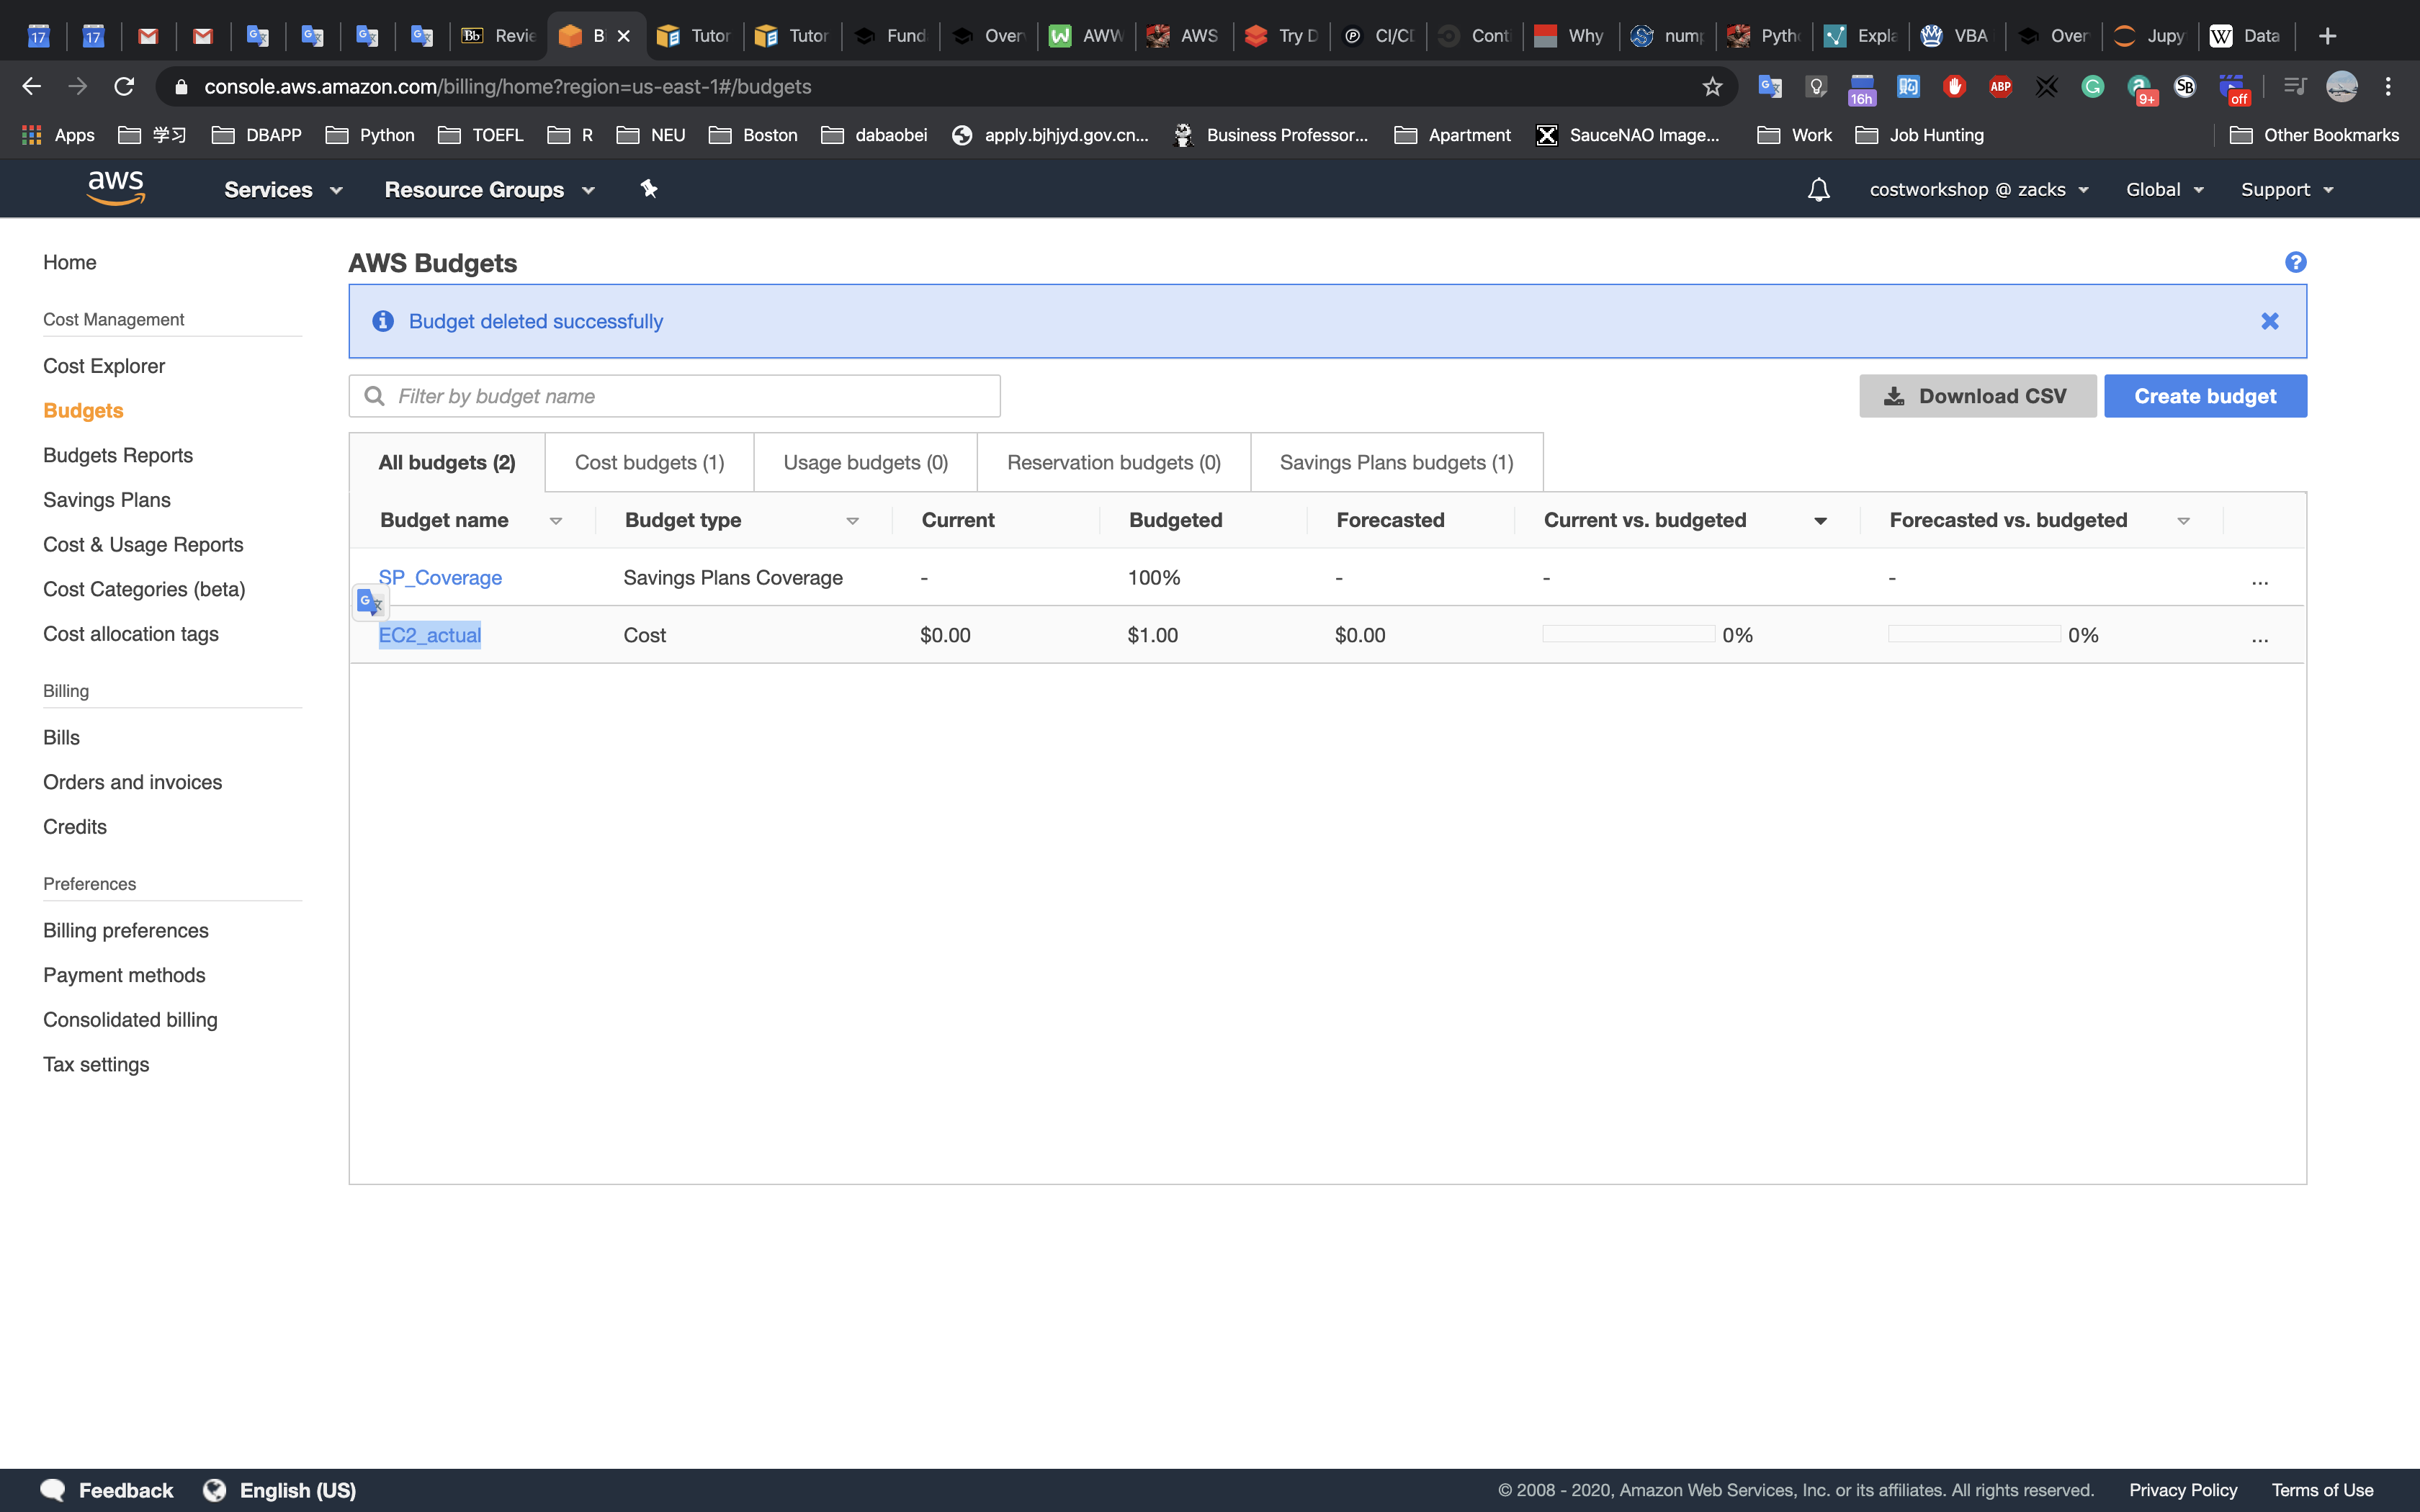Click the Create budget button
This screenshot has width=2420, height=1512.
[2204, 396]
